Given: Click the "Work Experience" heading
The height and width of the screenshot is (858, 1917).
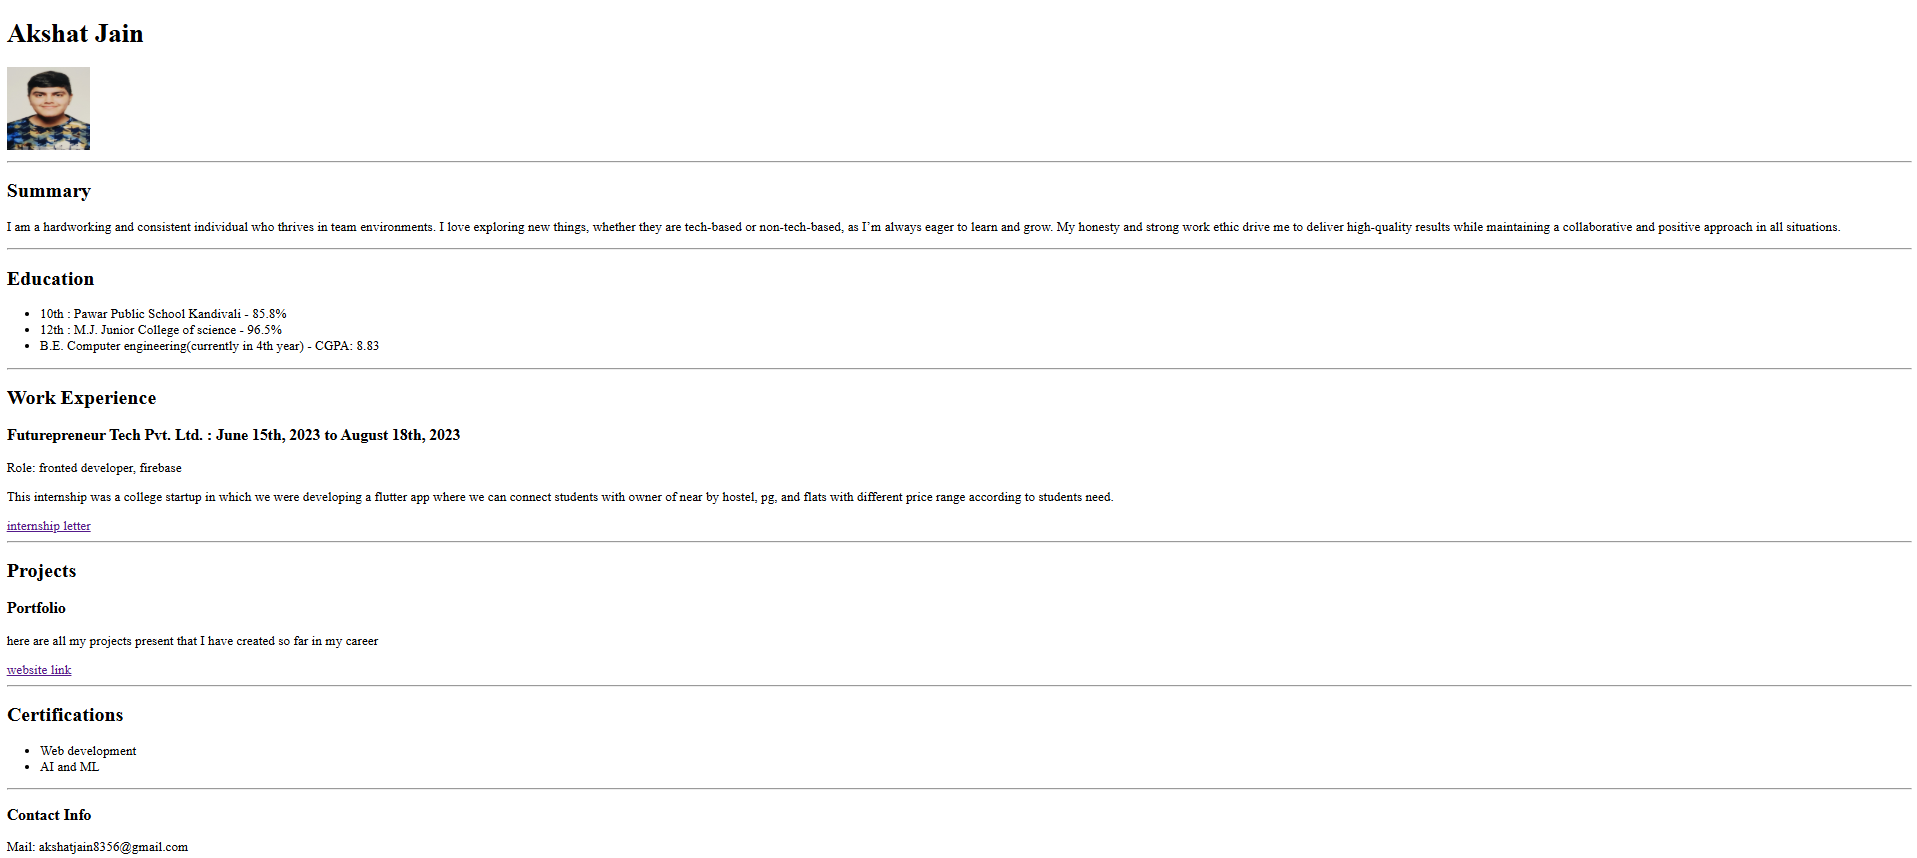Looking at the screenshot, I should pos(81,398).
